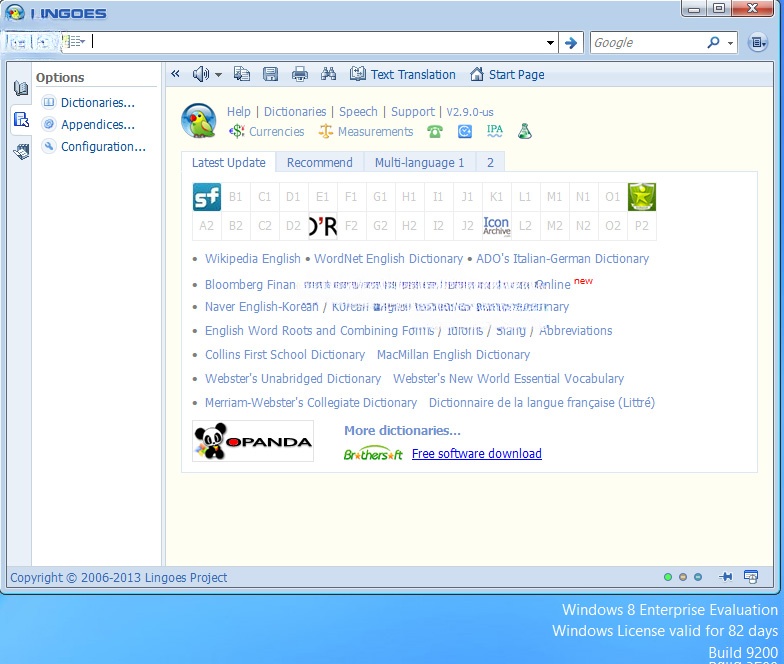The height and width of the screenshot is (664, 784).
Task: Open Dictionnaire de la langue française link
Action: (542, 402)
